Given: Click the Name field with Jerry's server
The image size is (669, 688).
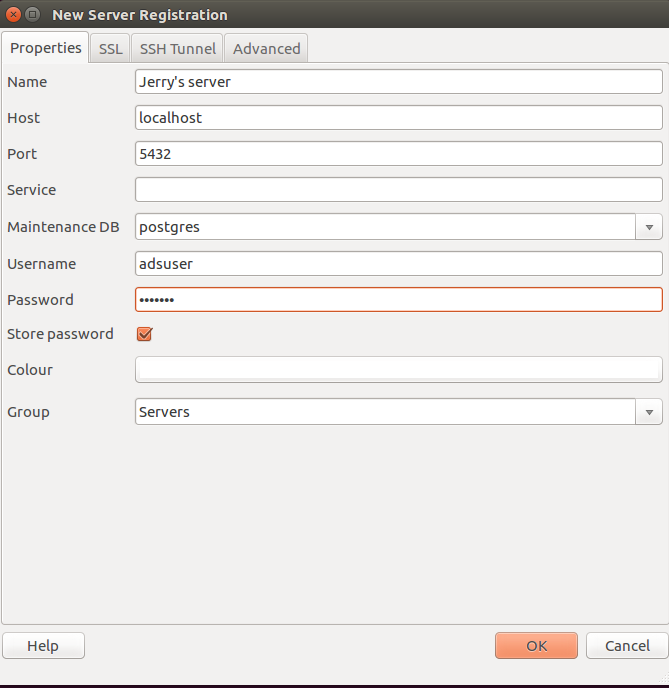Looking at the screenshot, I should point(399,82).
